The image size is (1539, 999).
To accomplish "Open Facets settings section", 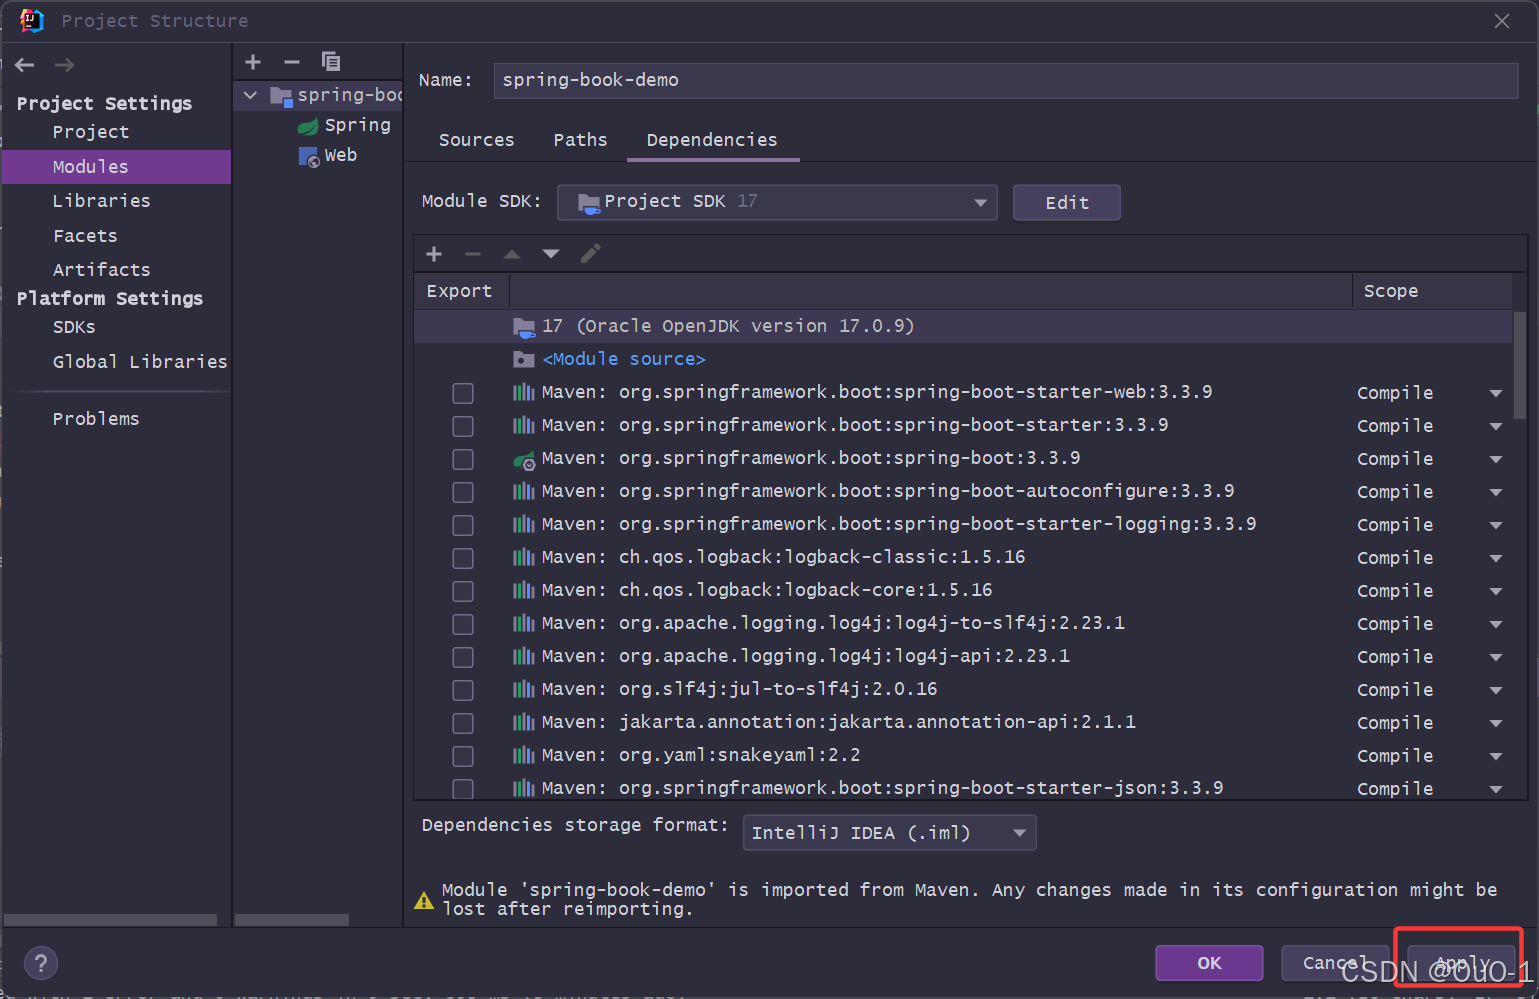I will (85, 236).
